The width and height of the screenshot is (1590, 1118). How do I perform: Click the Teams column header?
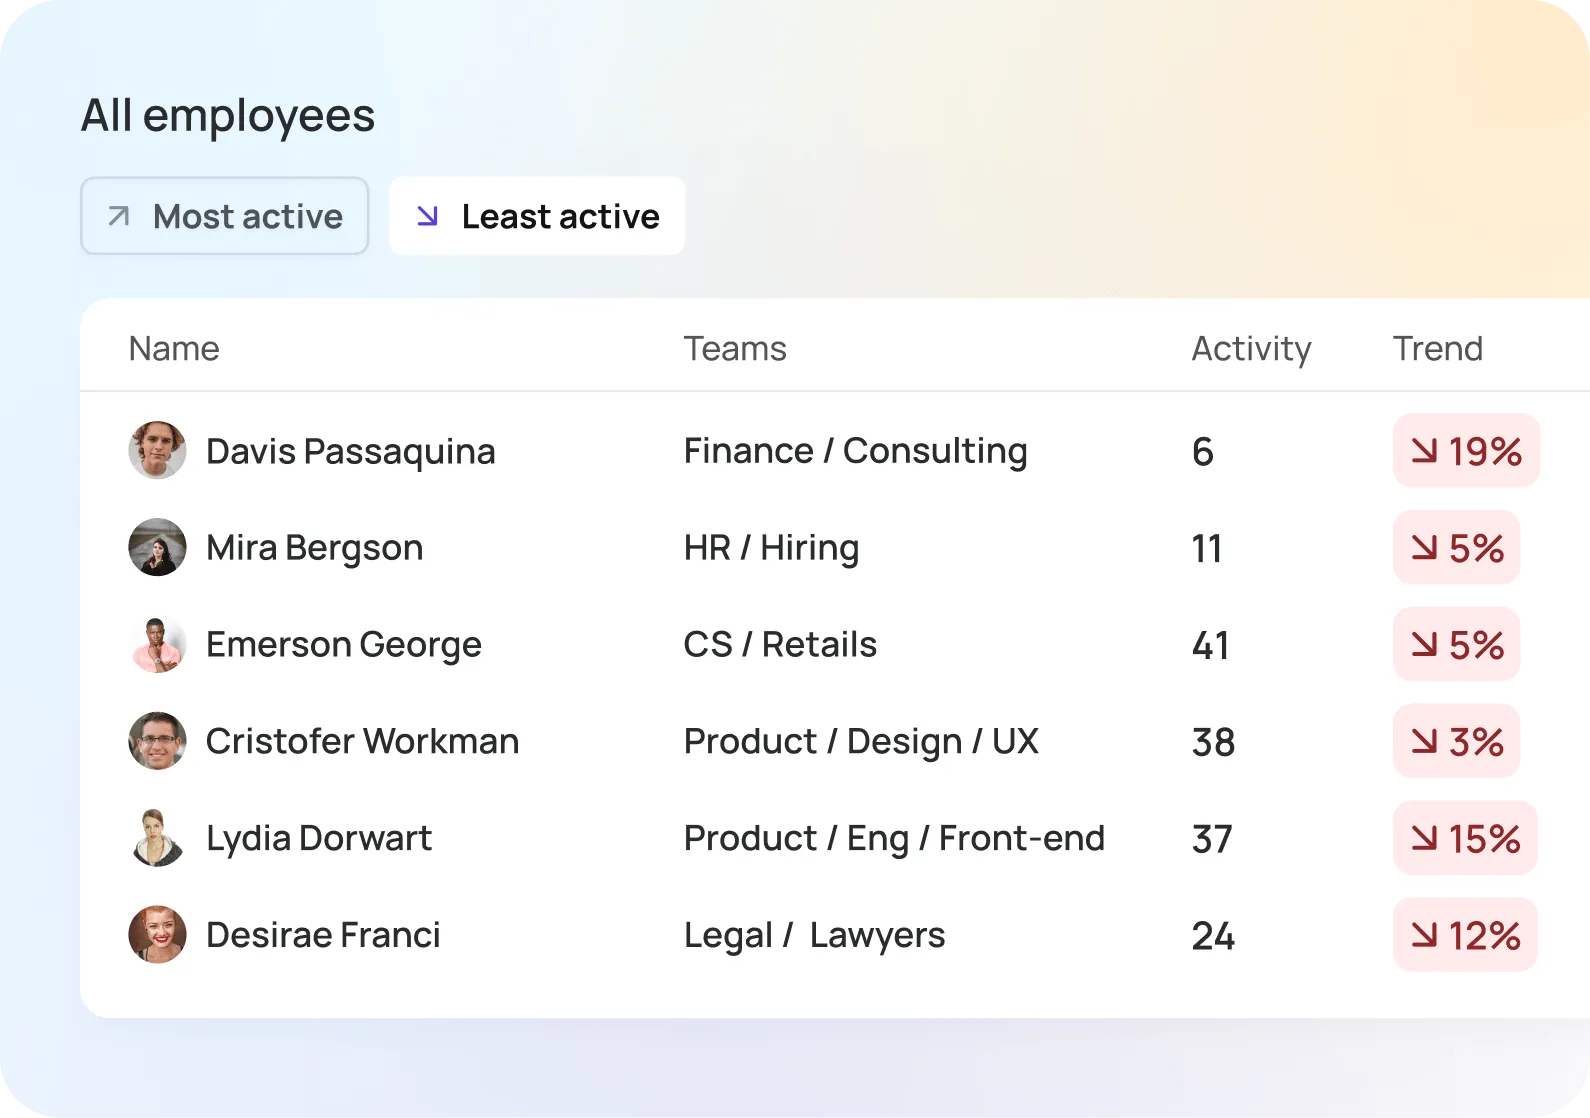click(x=735, y=348)
